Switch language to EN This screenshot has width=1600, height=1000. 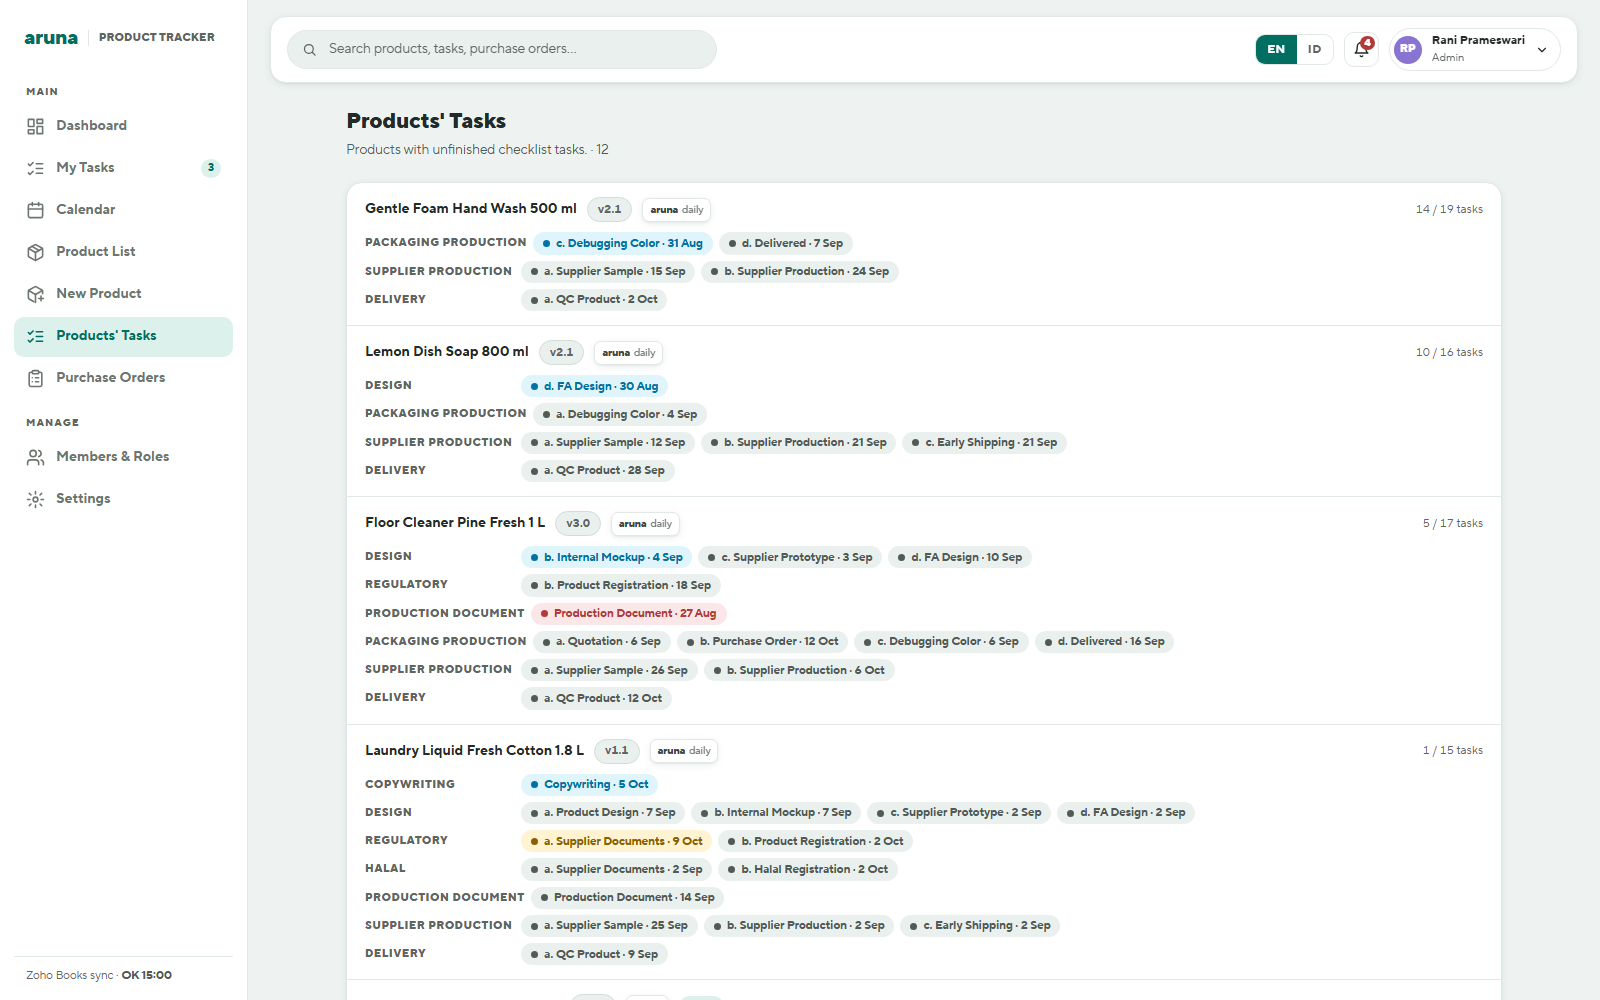tap(1276, 49)
